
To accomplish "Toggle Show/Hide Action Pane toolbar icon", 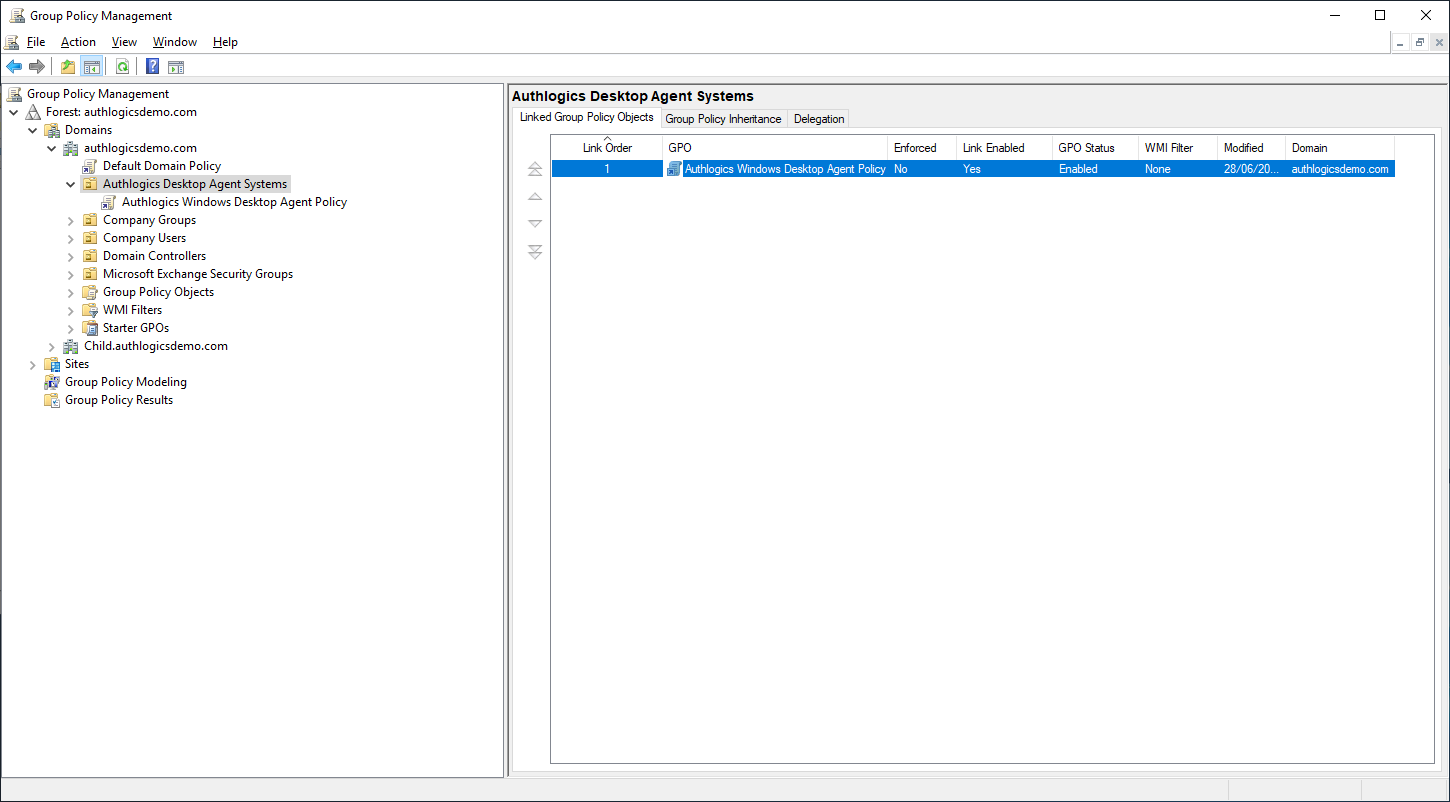I will [x=176, y=67].
